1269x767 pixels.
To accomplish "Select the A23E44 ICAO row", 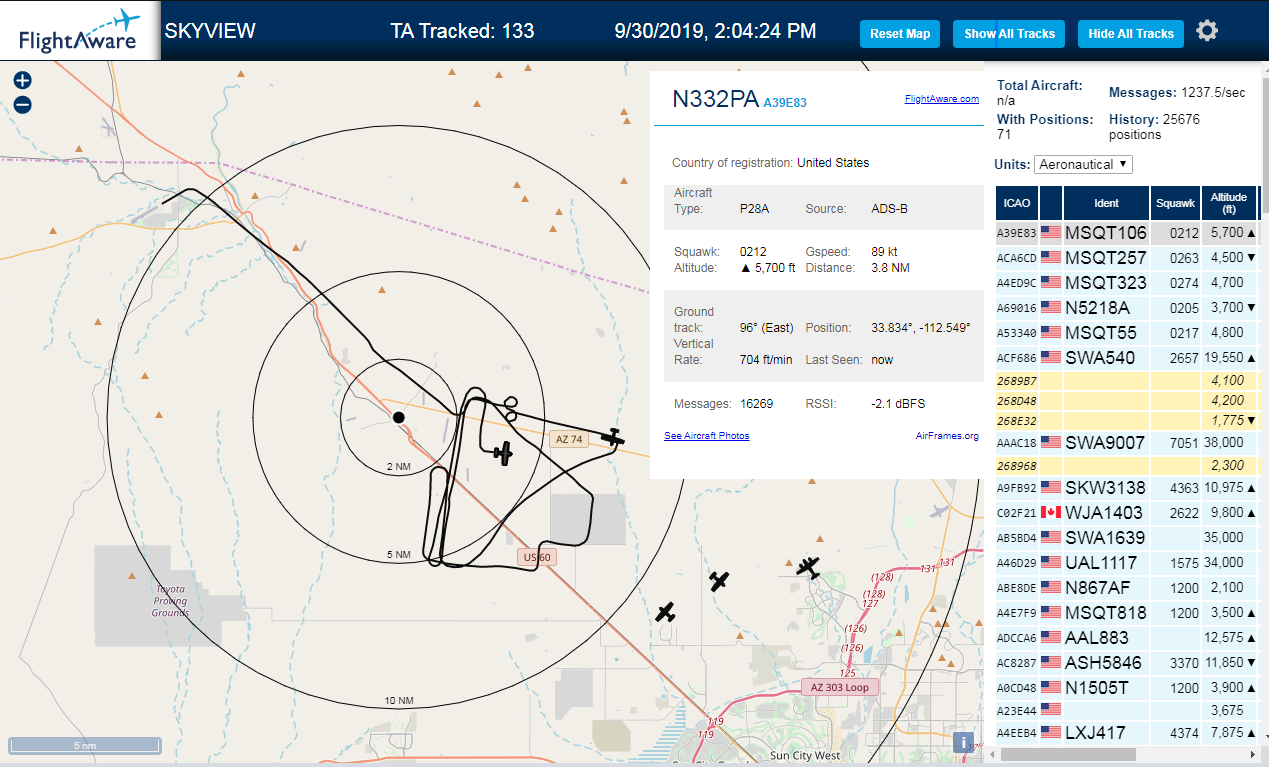I will (1126, 710).
